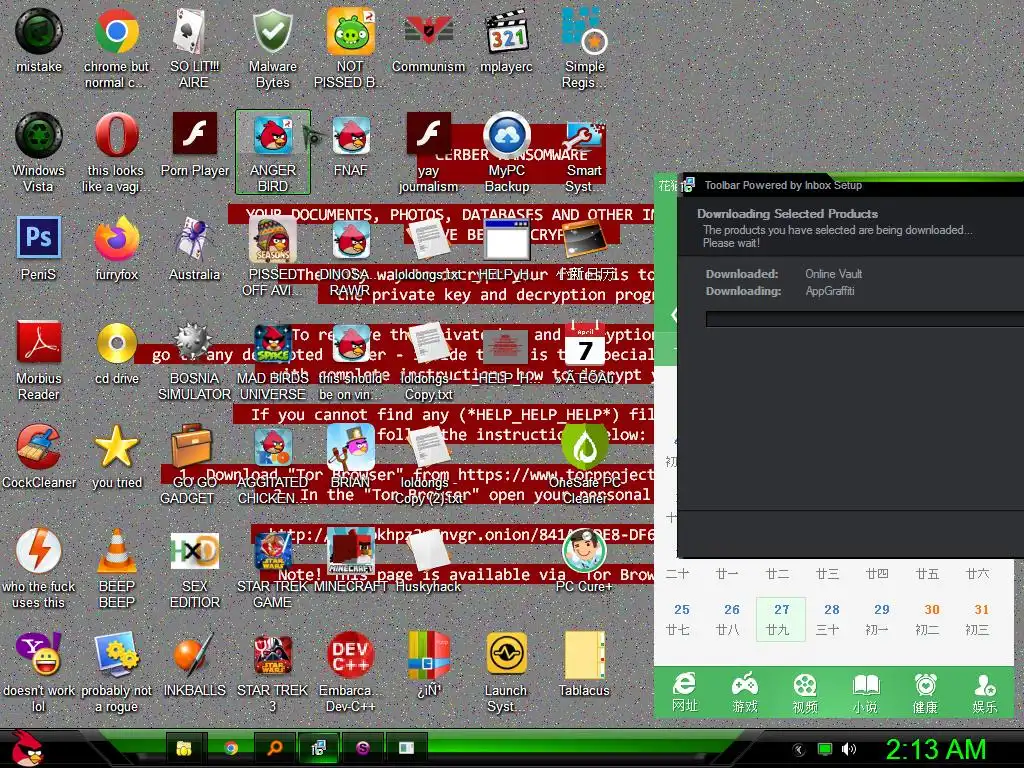
Task: Click the 游戏 gamepad button
Action: [x=744, y=692]
